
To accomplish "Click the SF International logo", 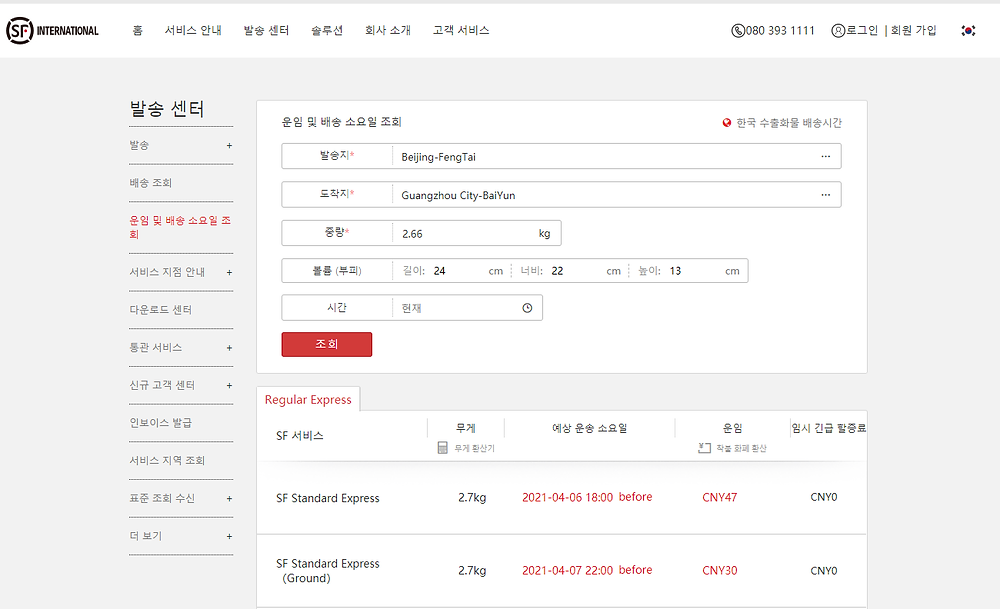I will [52, 31].
